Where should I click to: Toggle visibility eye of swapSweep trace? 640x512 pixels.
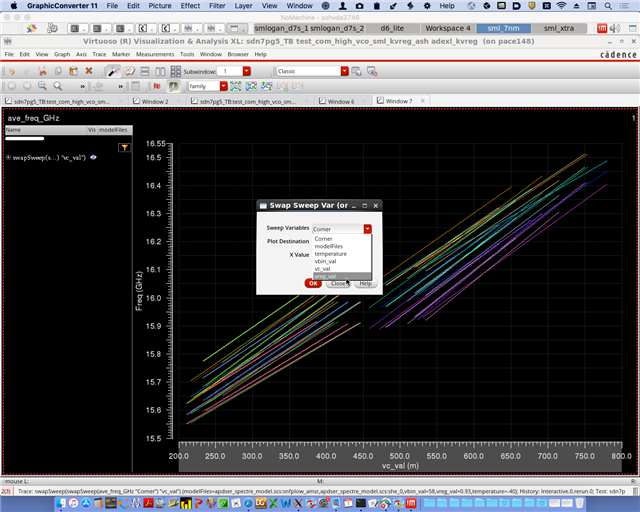pos(93,158)
